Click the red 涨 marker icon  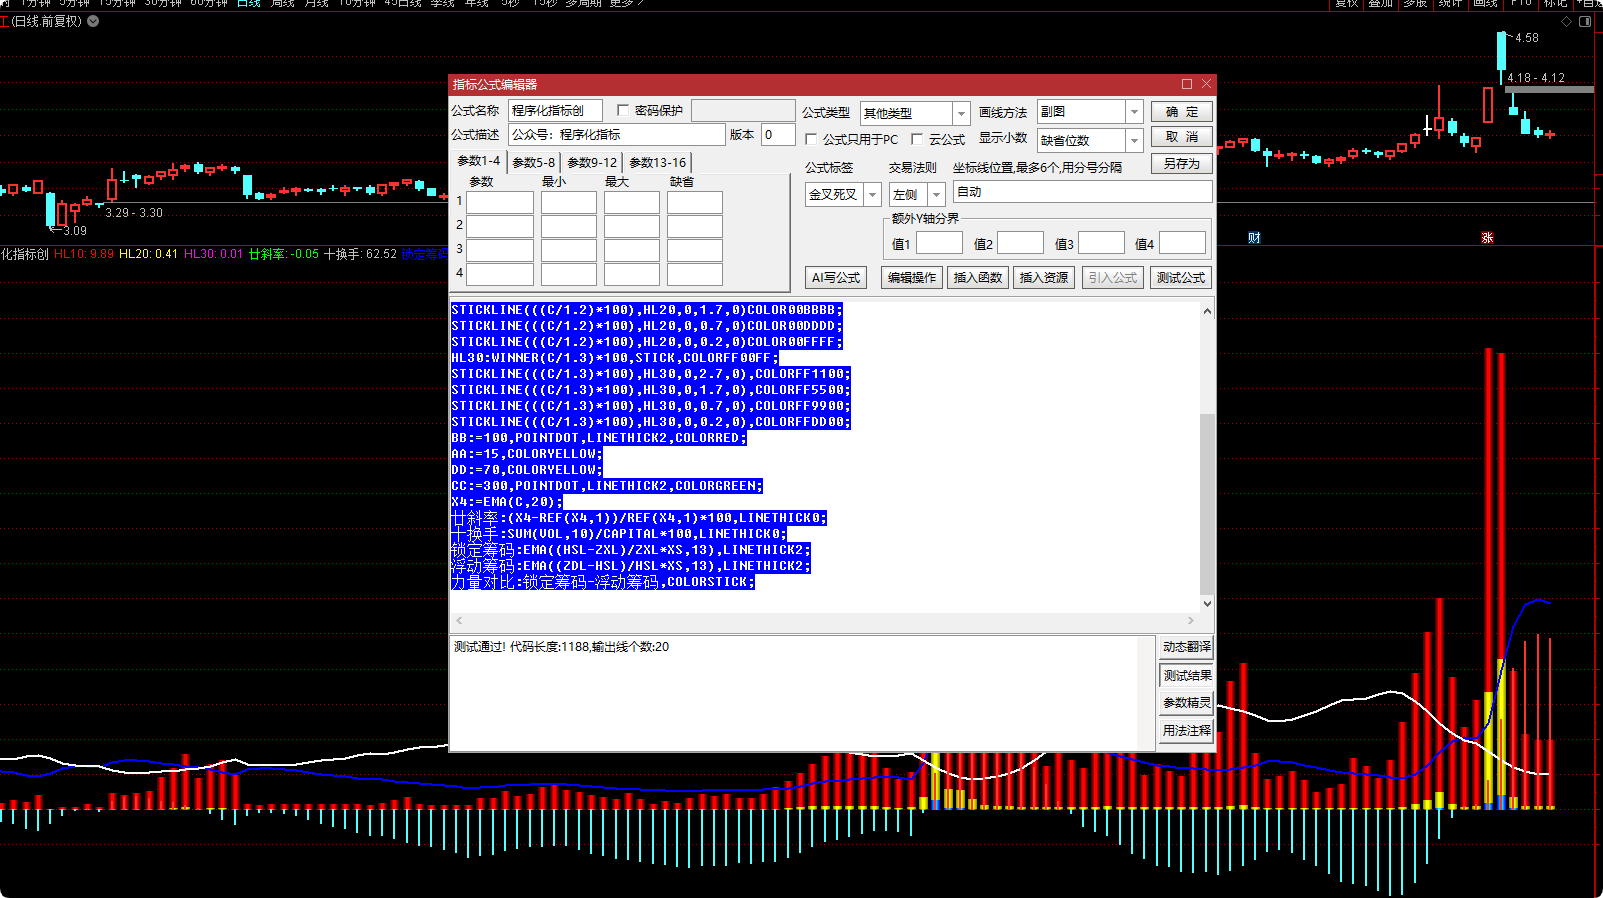(x=1487, y=238)
